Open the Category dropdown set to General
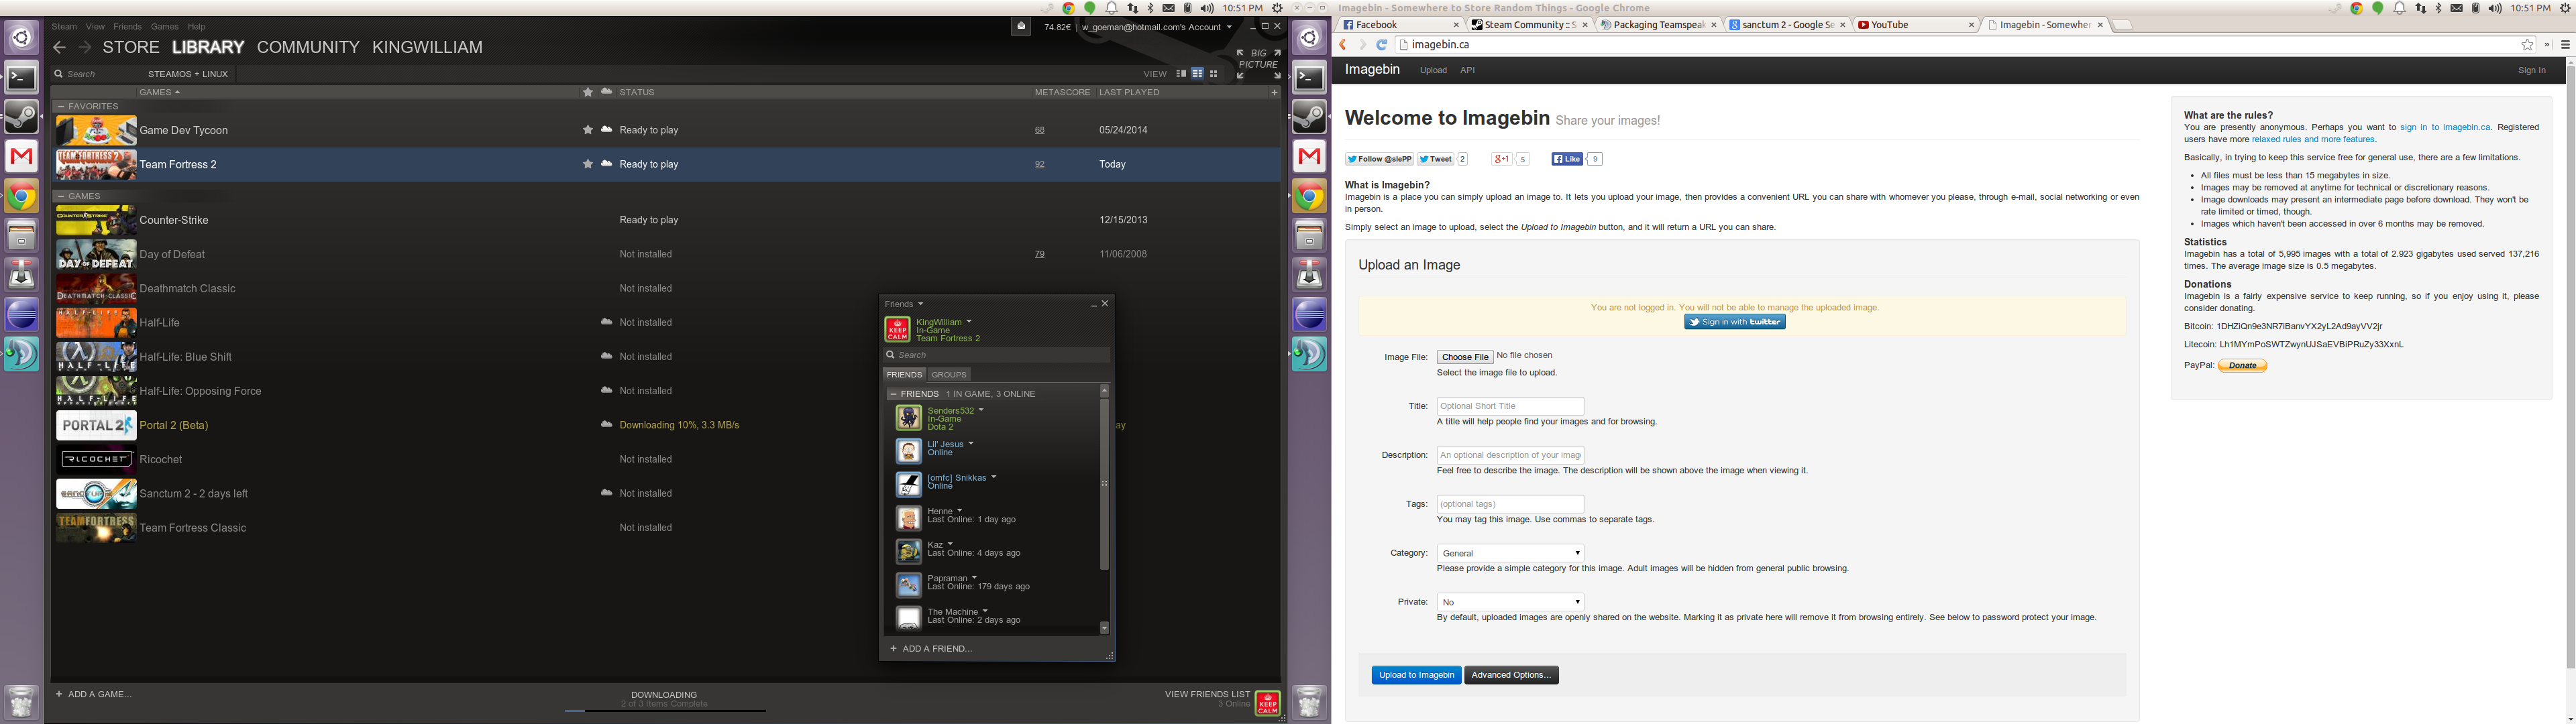Image resolution: width=2576 pixels, height=724 pixels. 1510,553
